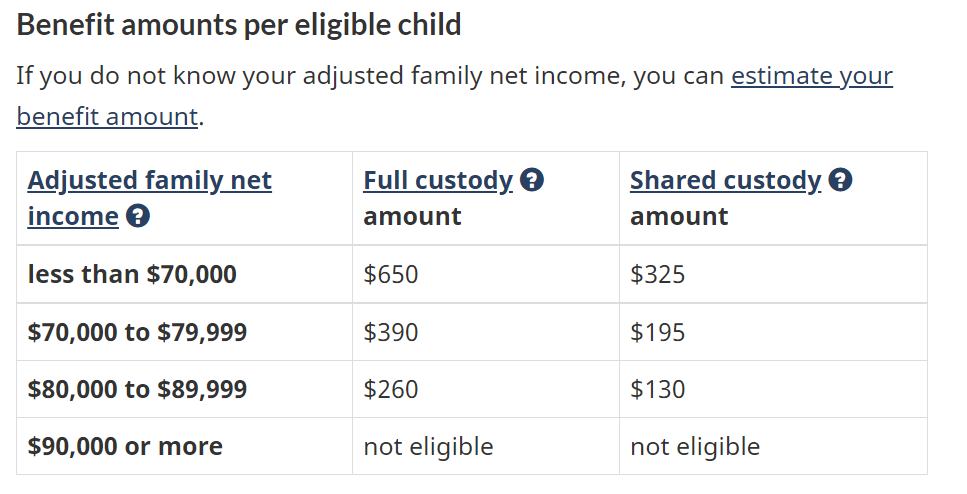
Task: Select the less than $70,000 row header
Action: 132,274
